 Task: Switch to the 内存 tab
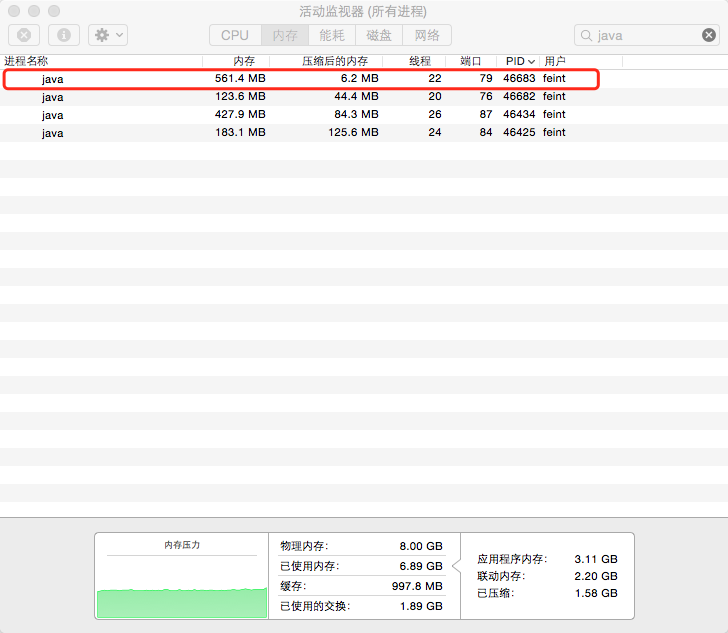click(x=285, y=35)
